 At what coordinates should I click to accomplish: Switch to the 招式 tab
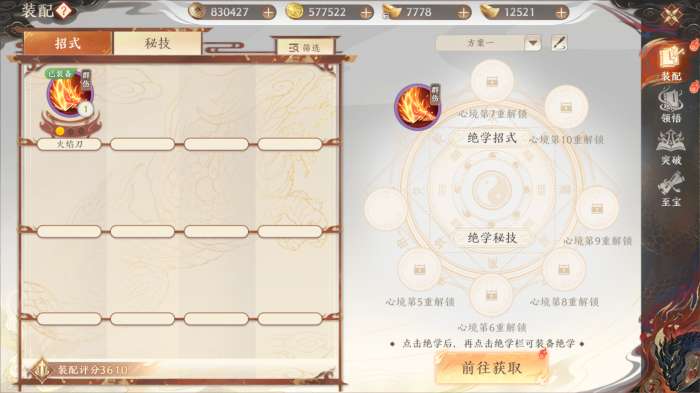(x=67, y=43)
